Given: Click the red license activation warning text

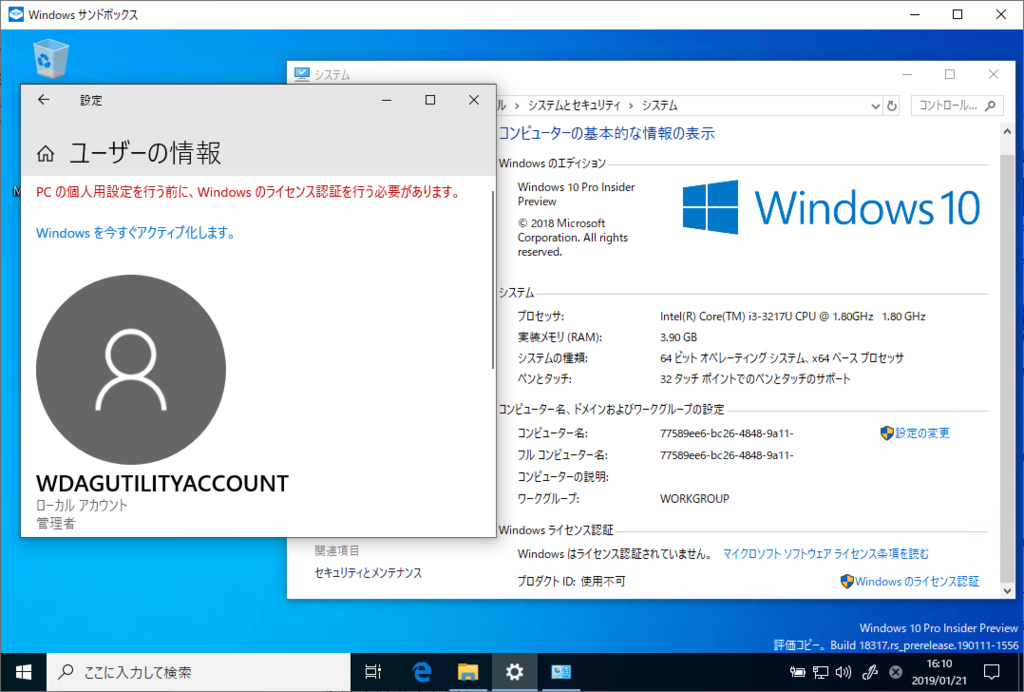Looking at the screenshot, I should pyautogui.click(x=248, y=193).
